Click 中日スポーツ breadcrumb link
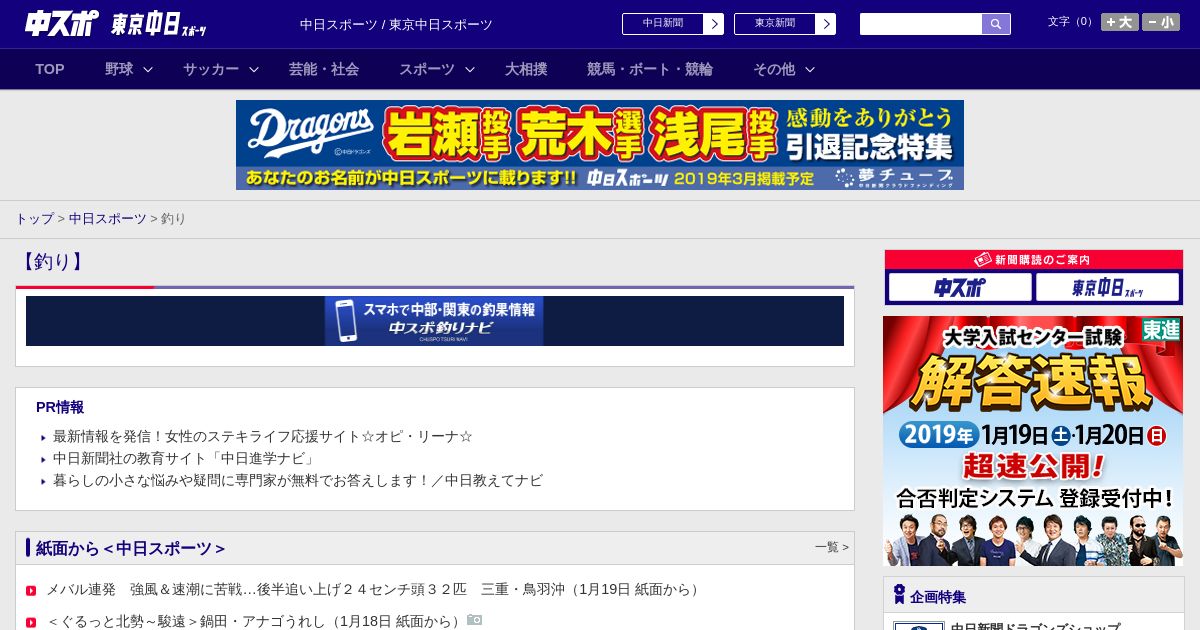 [x=108, y=218]
